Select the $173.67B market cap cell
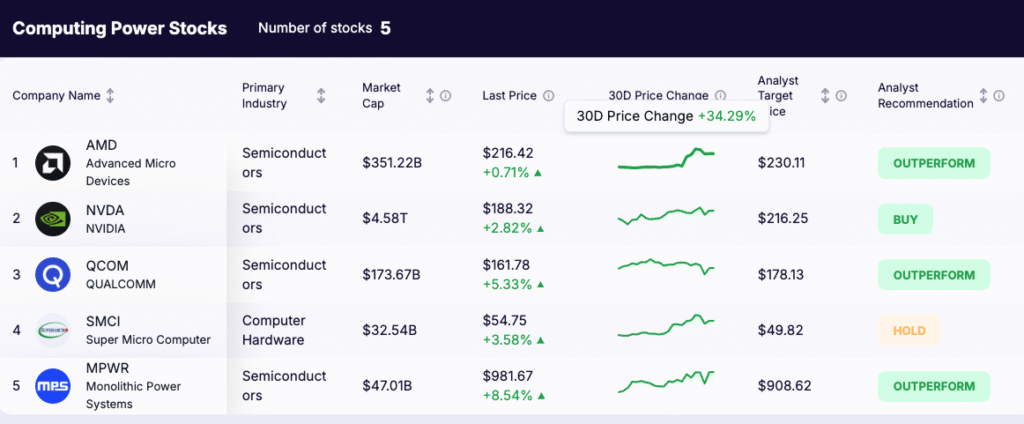Image resolution: width=1024 pixels, height=424 pixels. [x=391, y=275]
